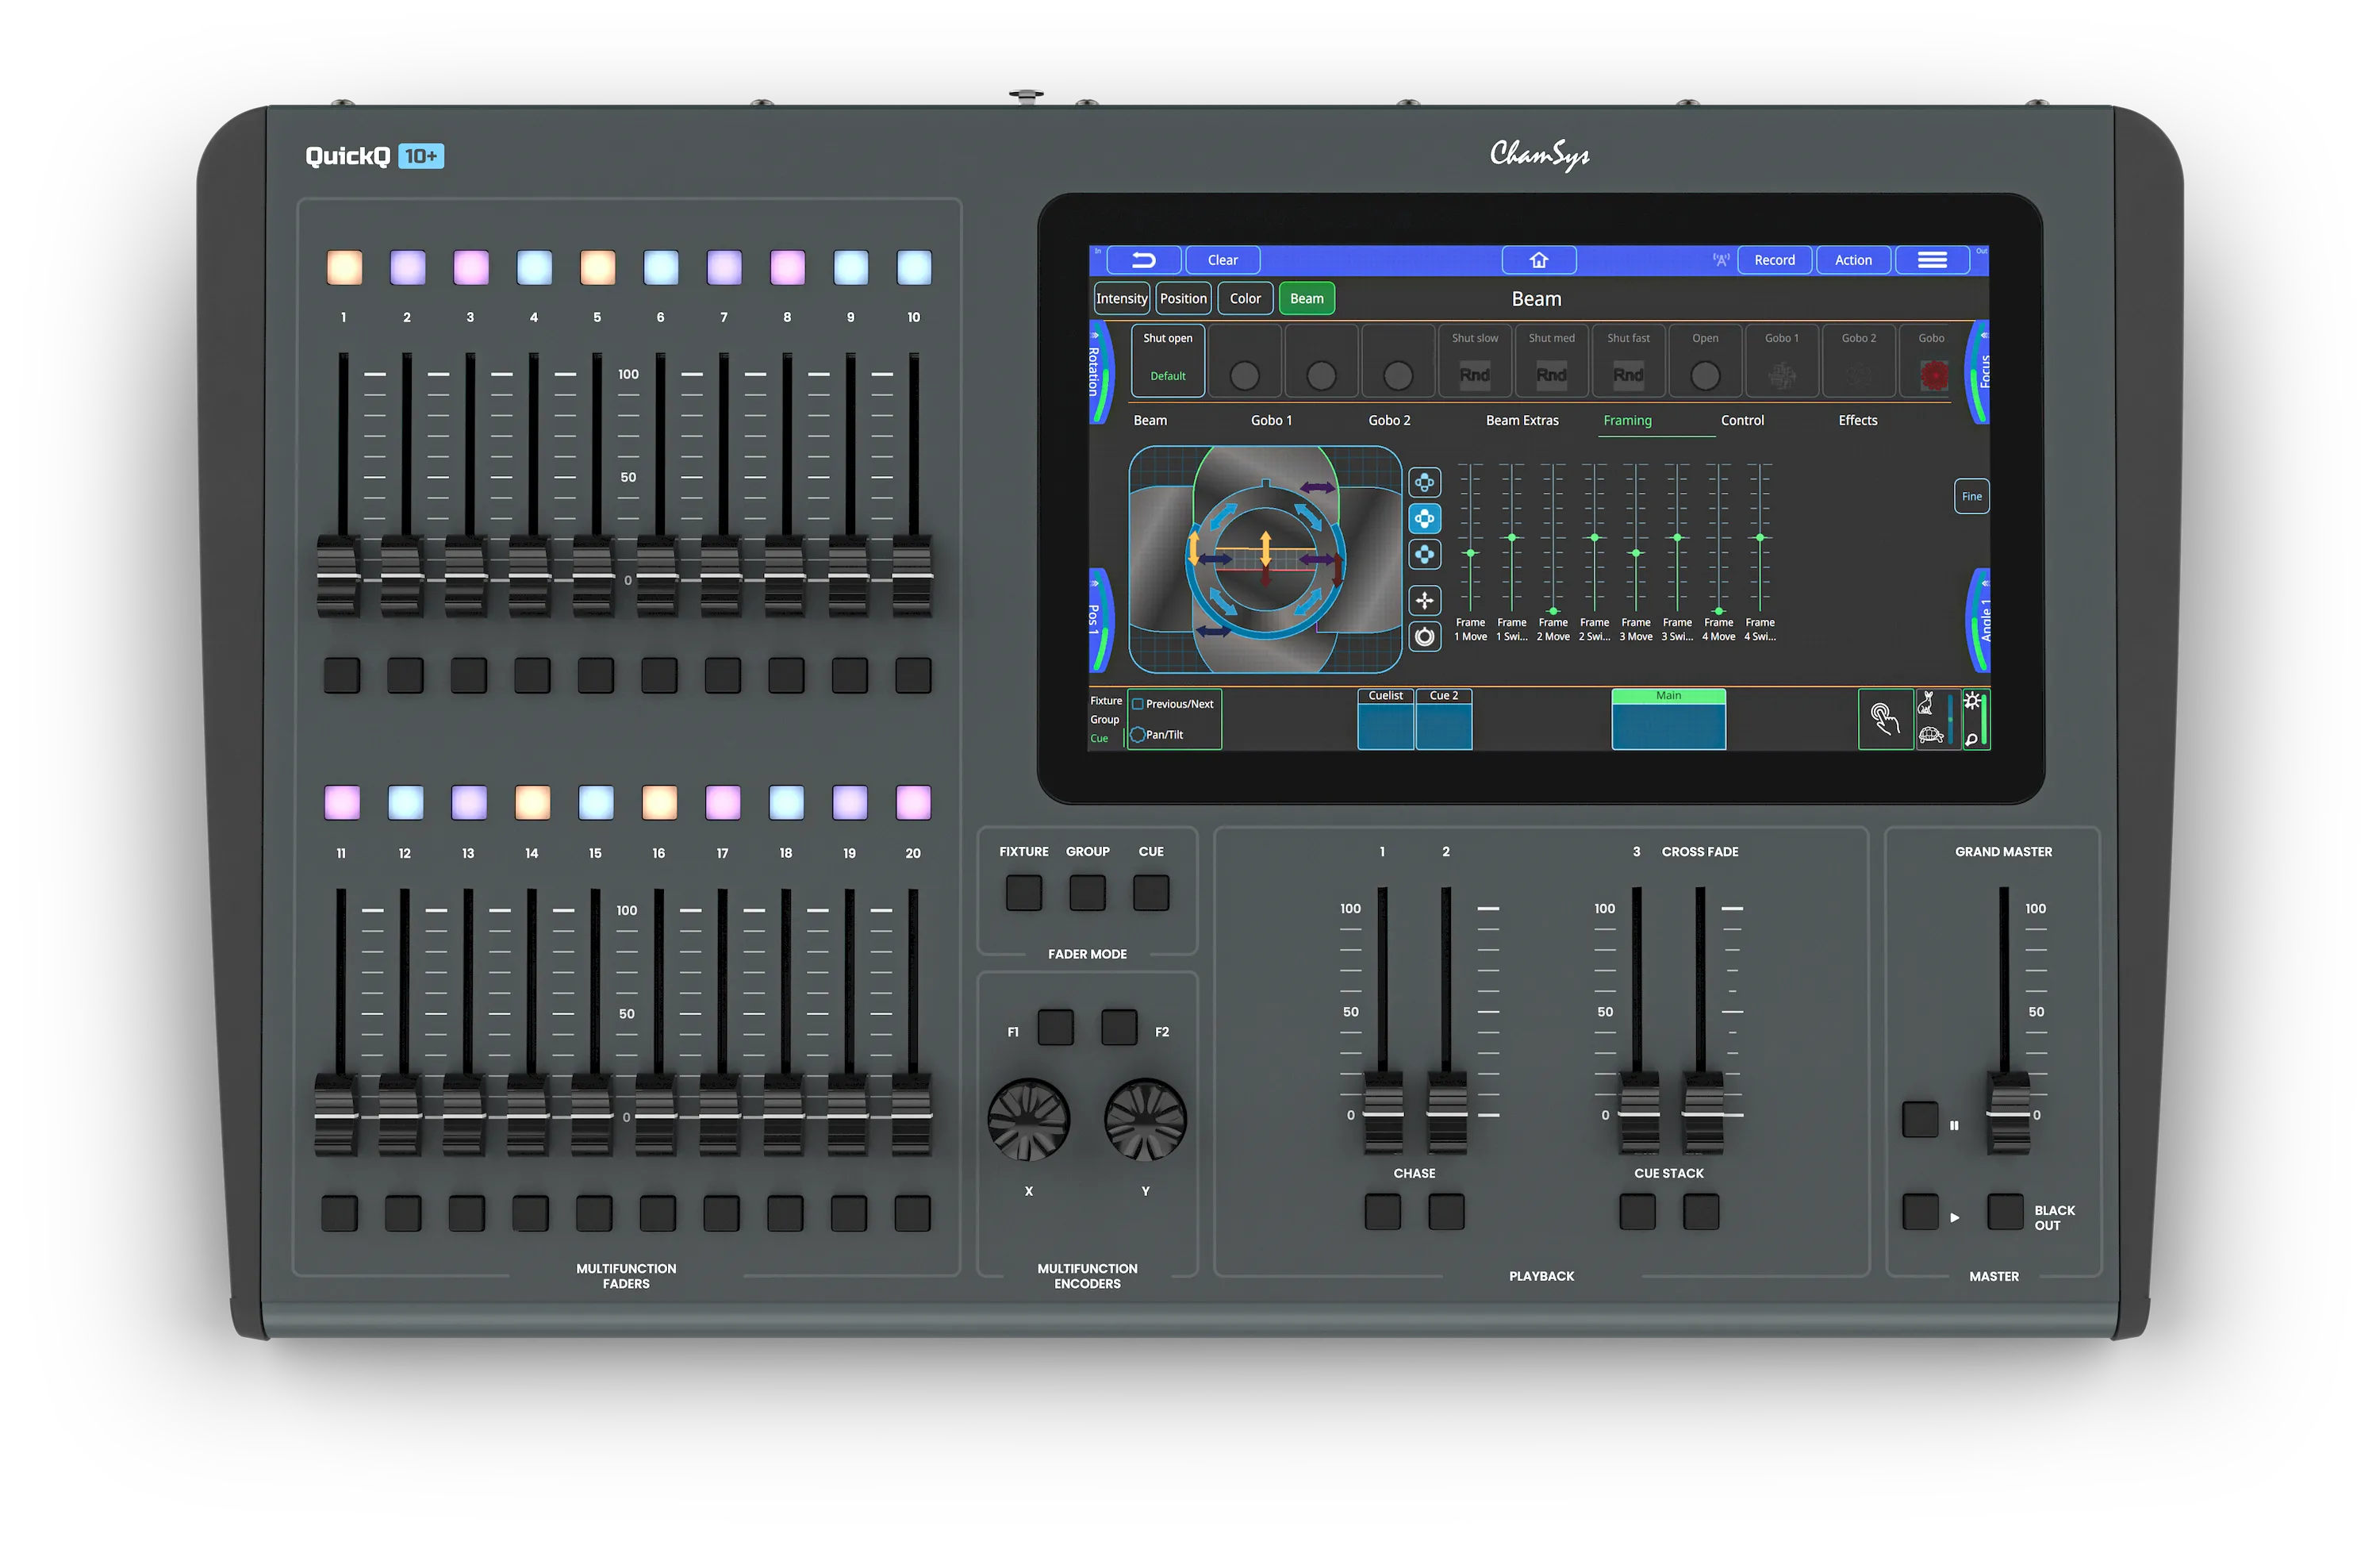Tap the touch hand pointer icon
This screenshot has height=1553, width=2380.
coord(1884,718)
